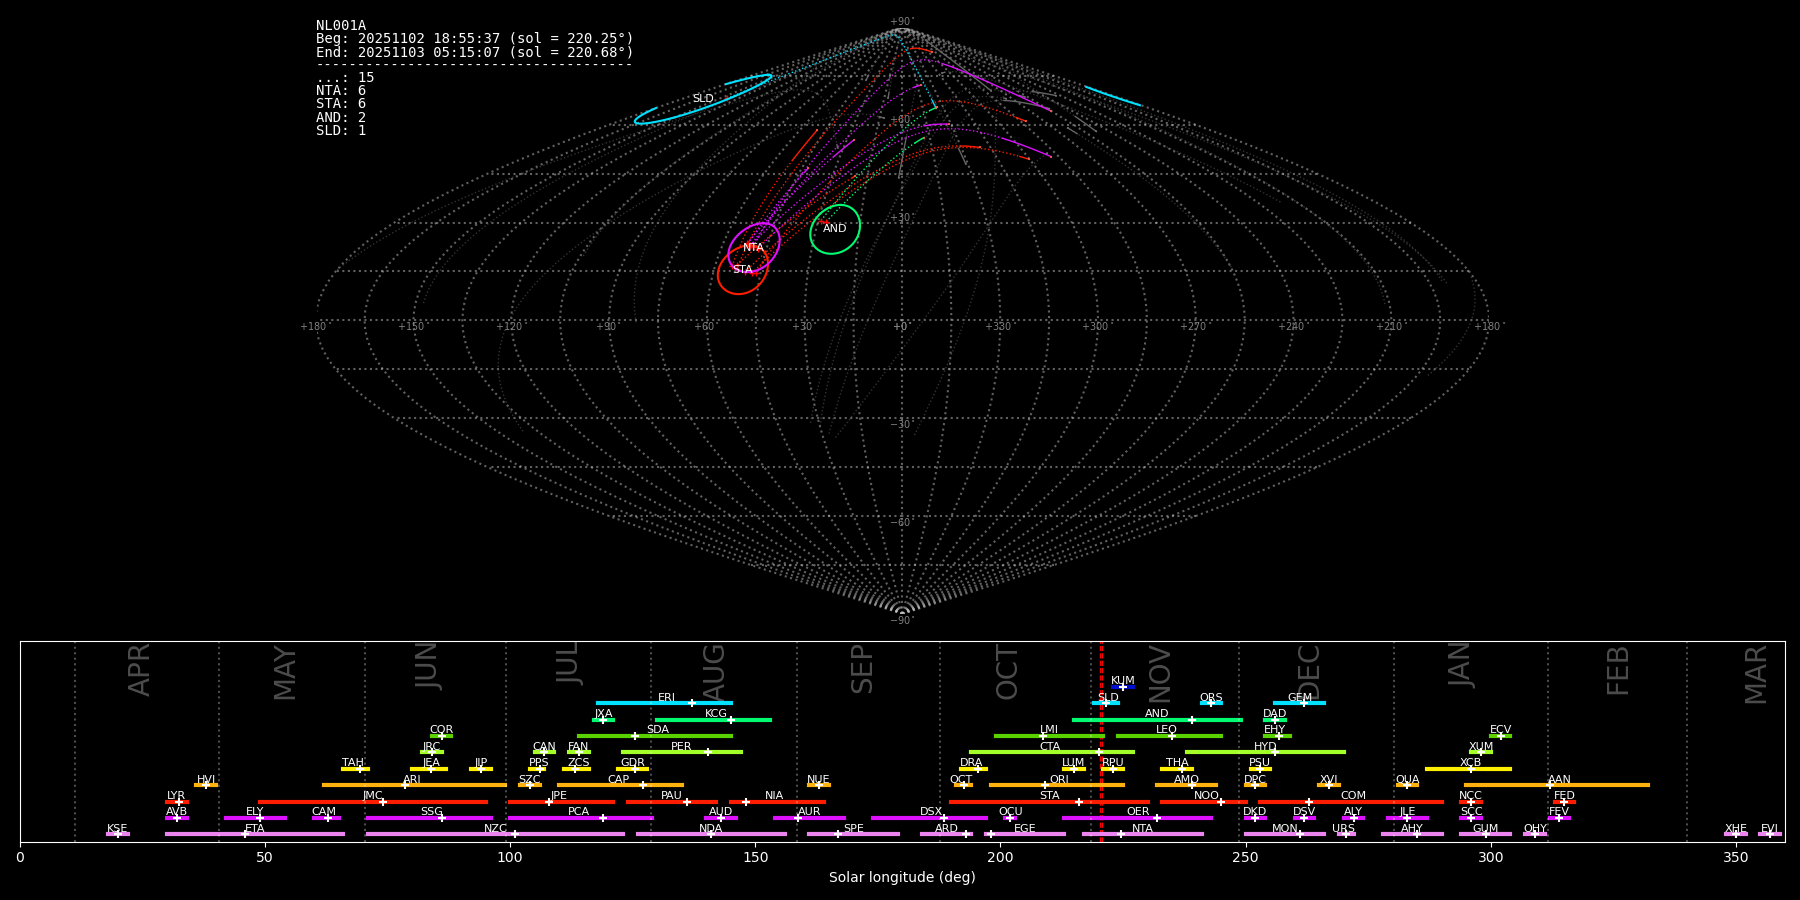Image resolution: width=1800 pixels, height=900 pixels.
Task: Click the 200 tick on solar longitude axis
Action: point(1000,857)
